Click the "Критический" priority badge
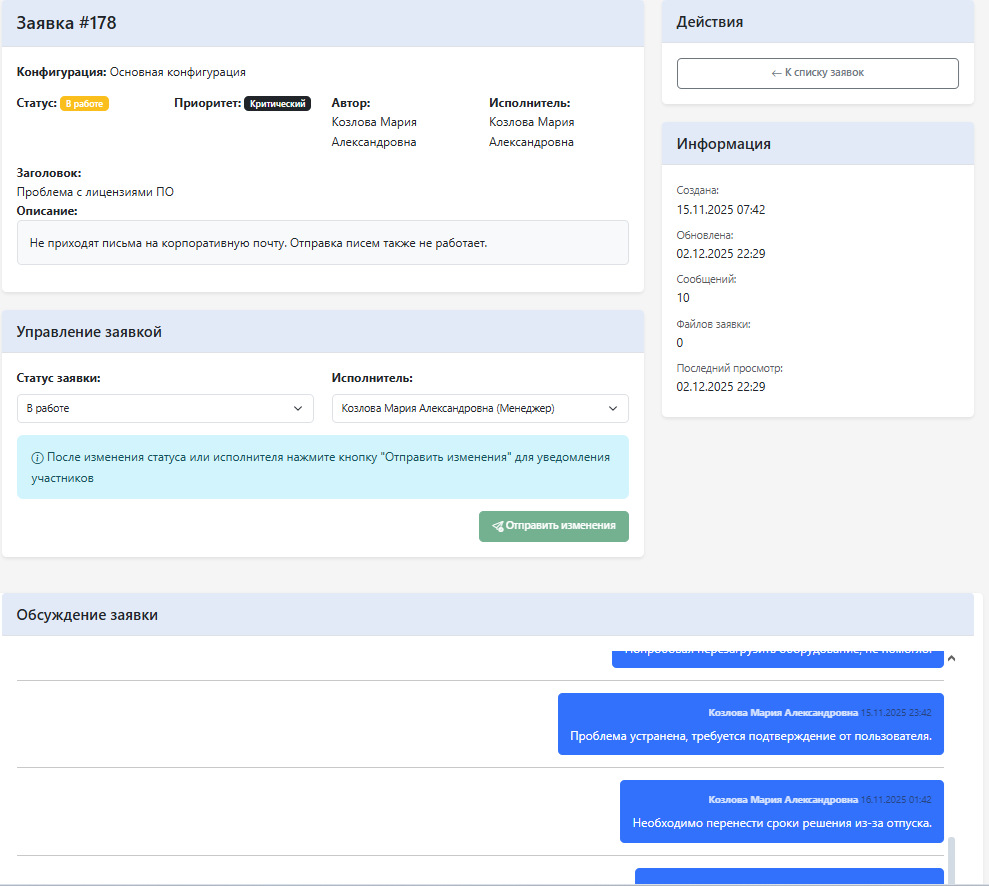 [277, 103]
